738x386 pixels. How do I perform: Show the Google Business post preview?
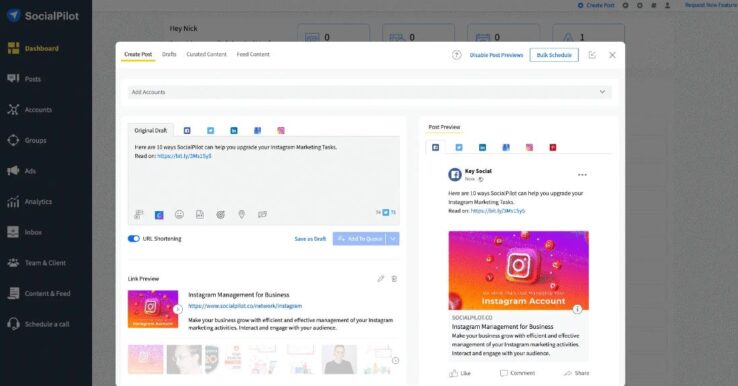(x=506, y=147)
